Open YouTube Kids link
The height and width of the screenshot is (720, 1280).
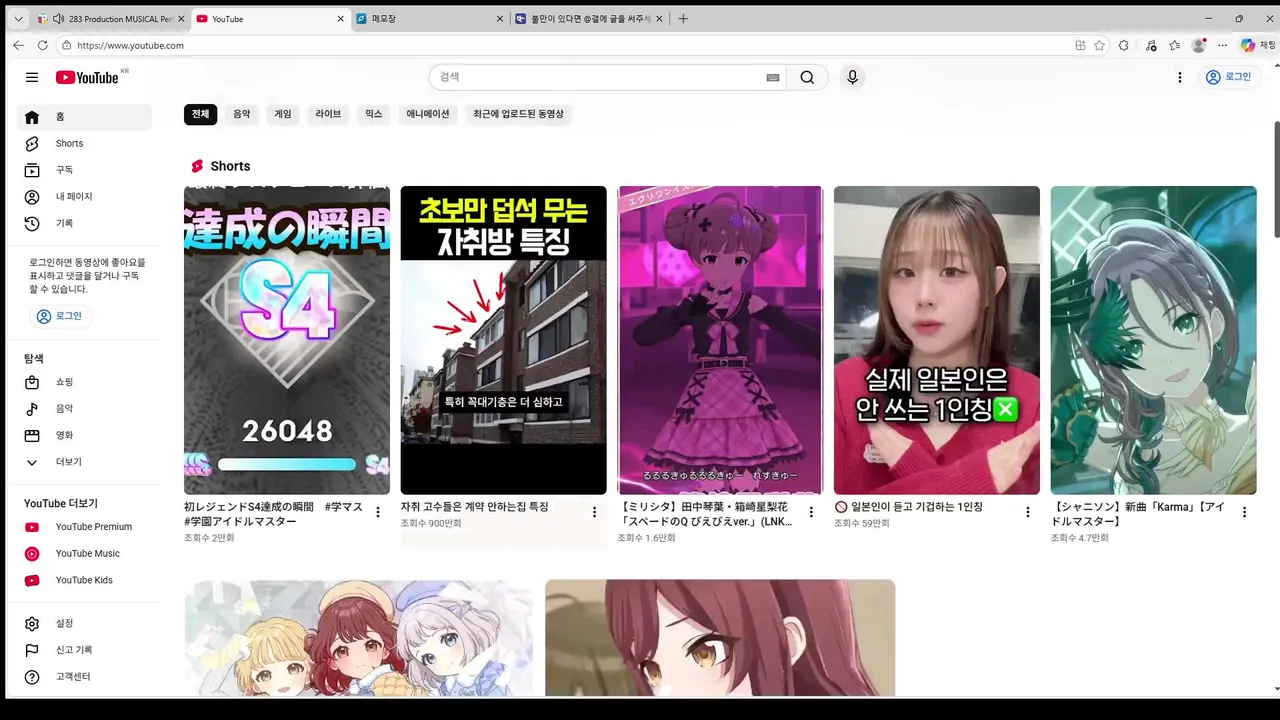84,580
